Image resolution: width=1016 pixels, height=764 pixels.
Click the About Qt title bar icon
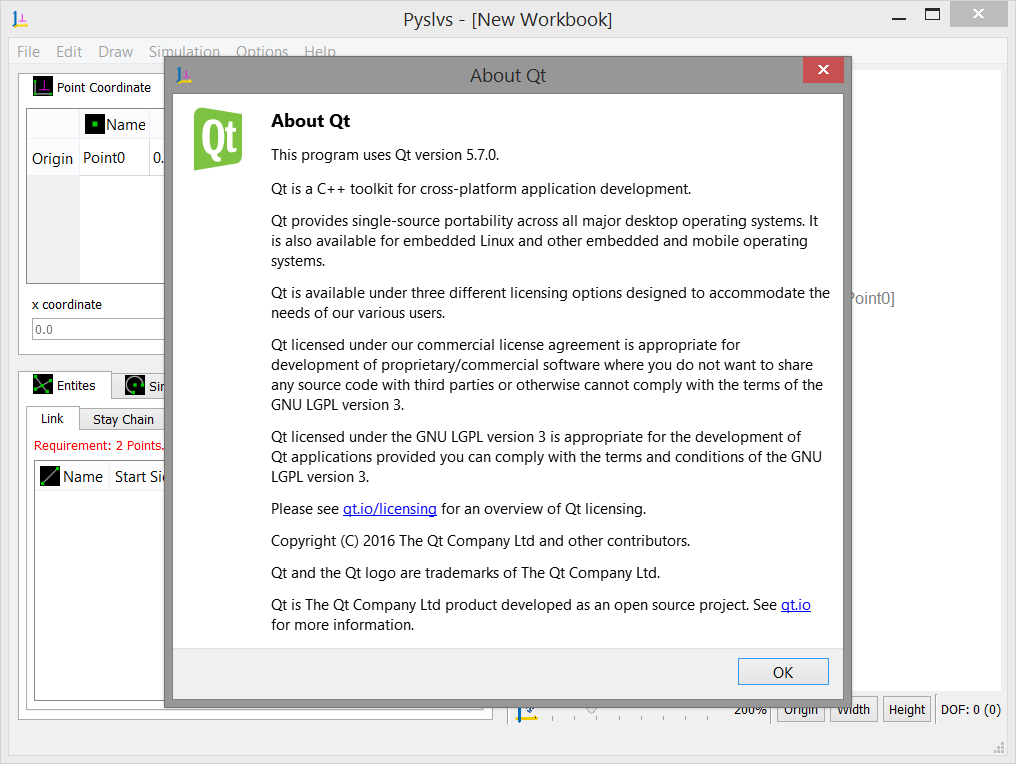[184, 76]
